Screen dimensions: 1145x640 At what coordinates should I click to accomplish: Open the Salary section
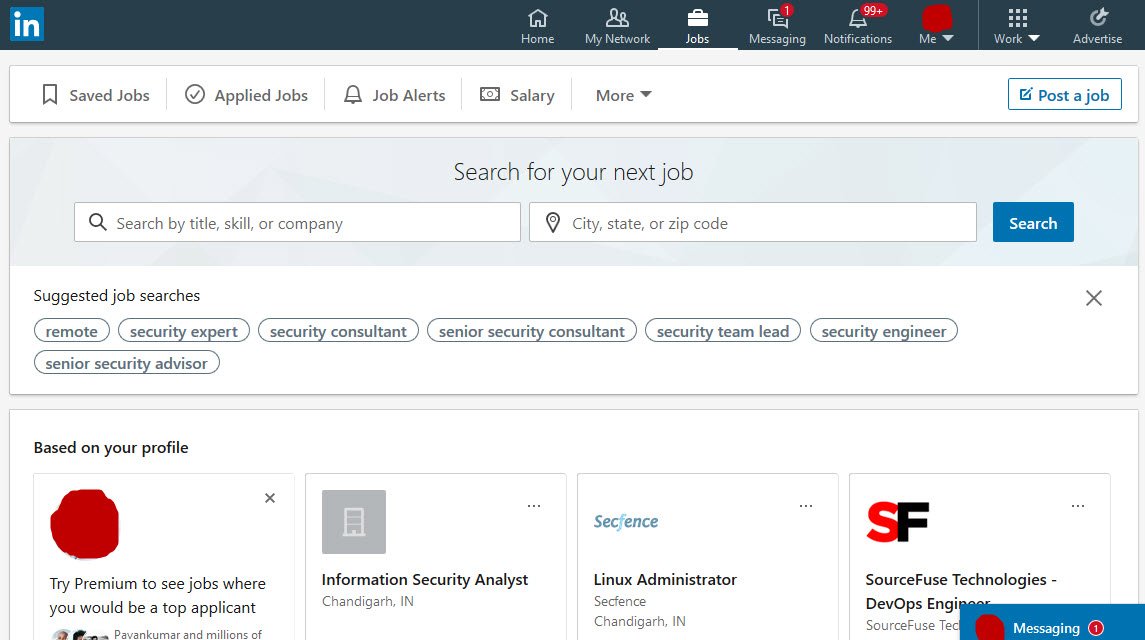tap(517, 95)
